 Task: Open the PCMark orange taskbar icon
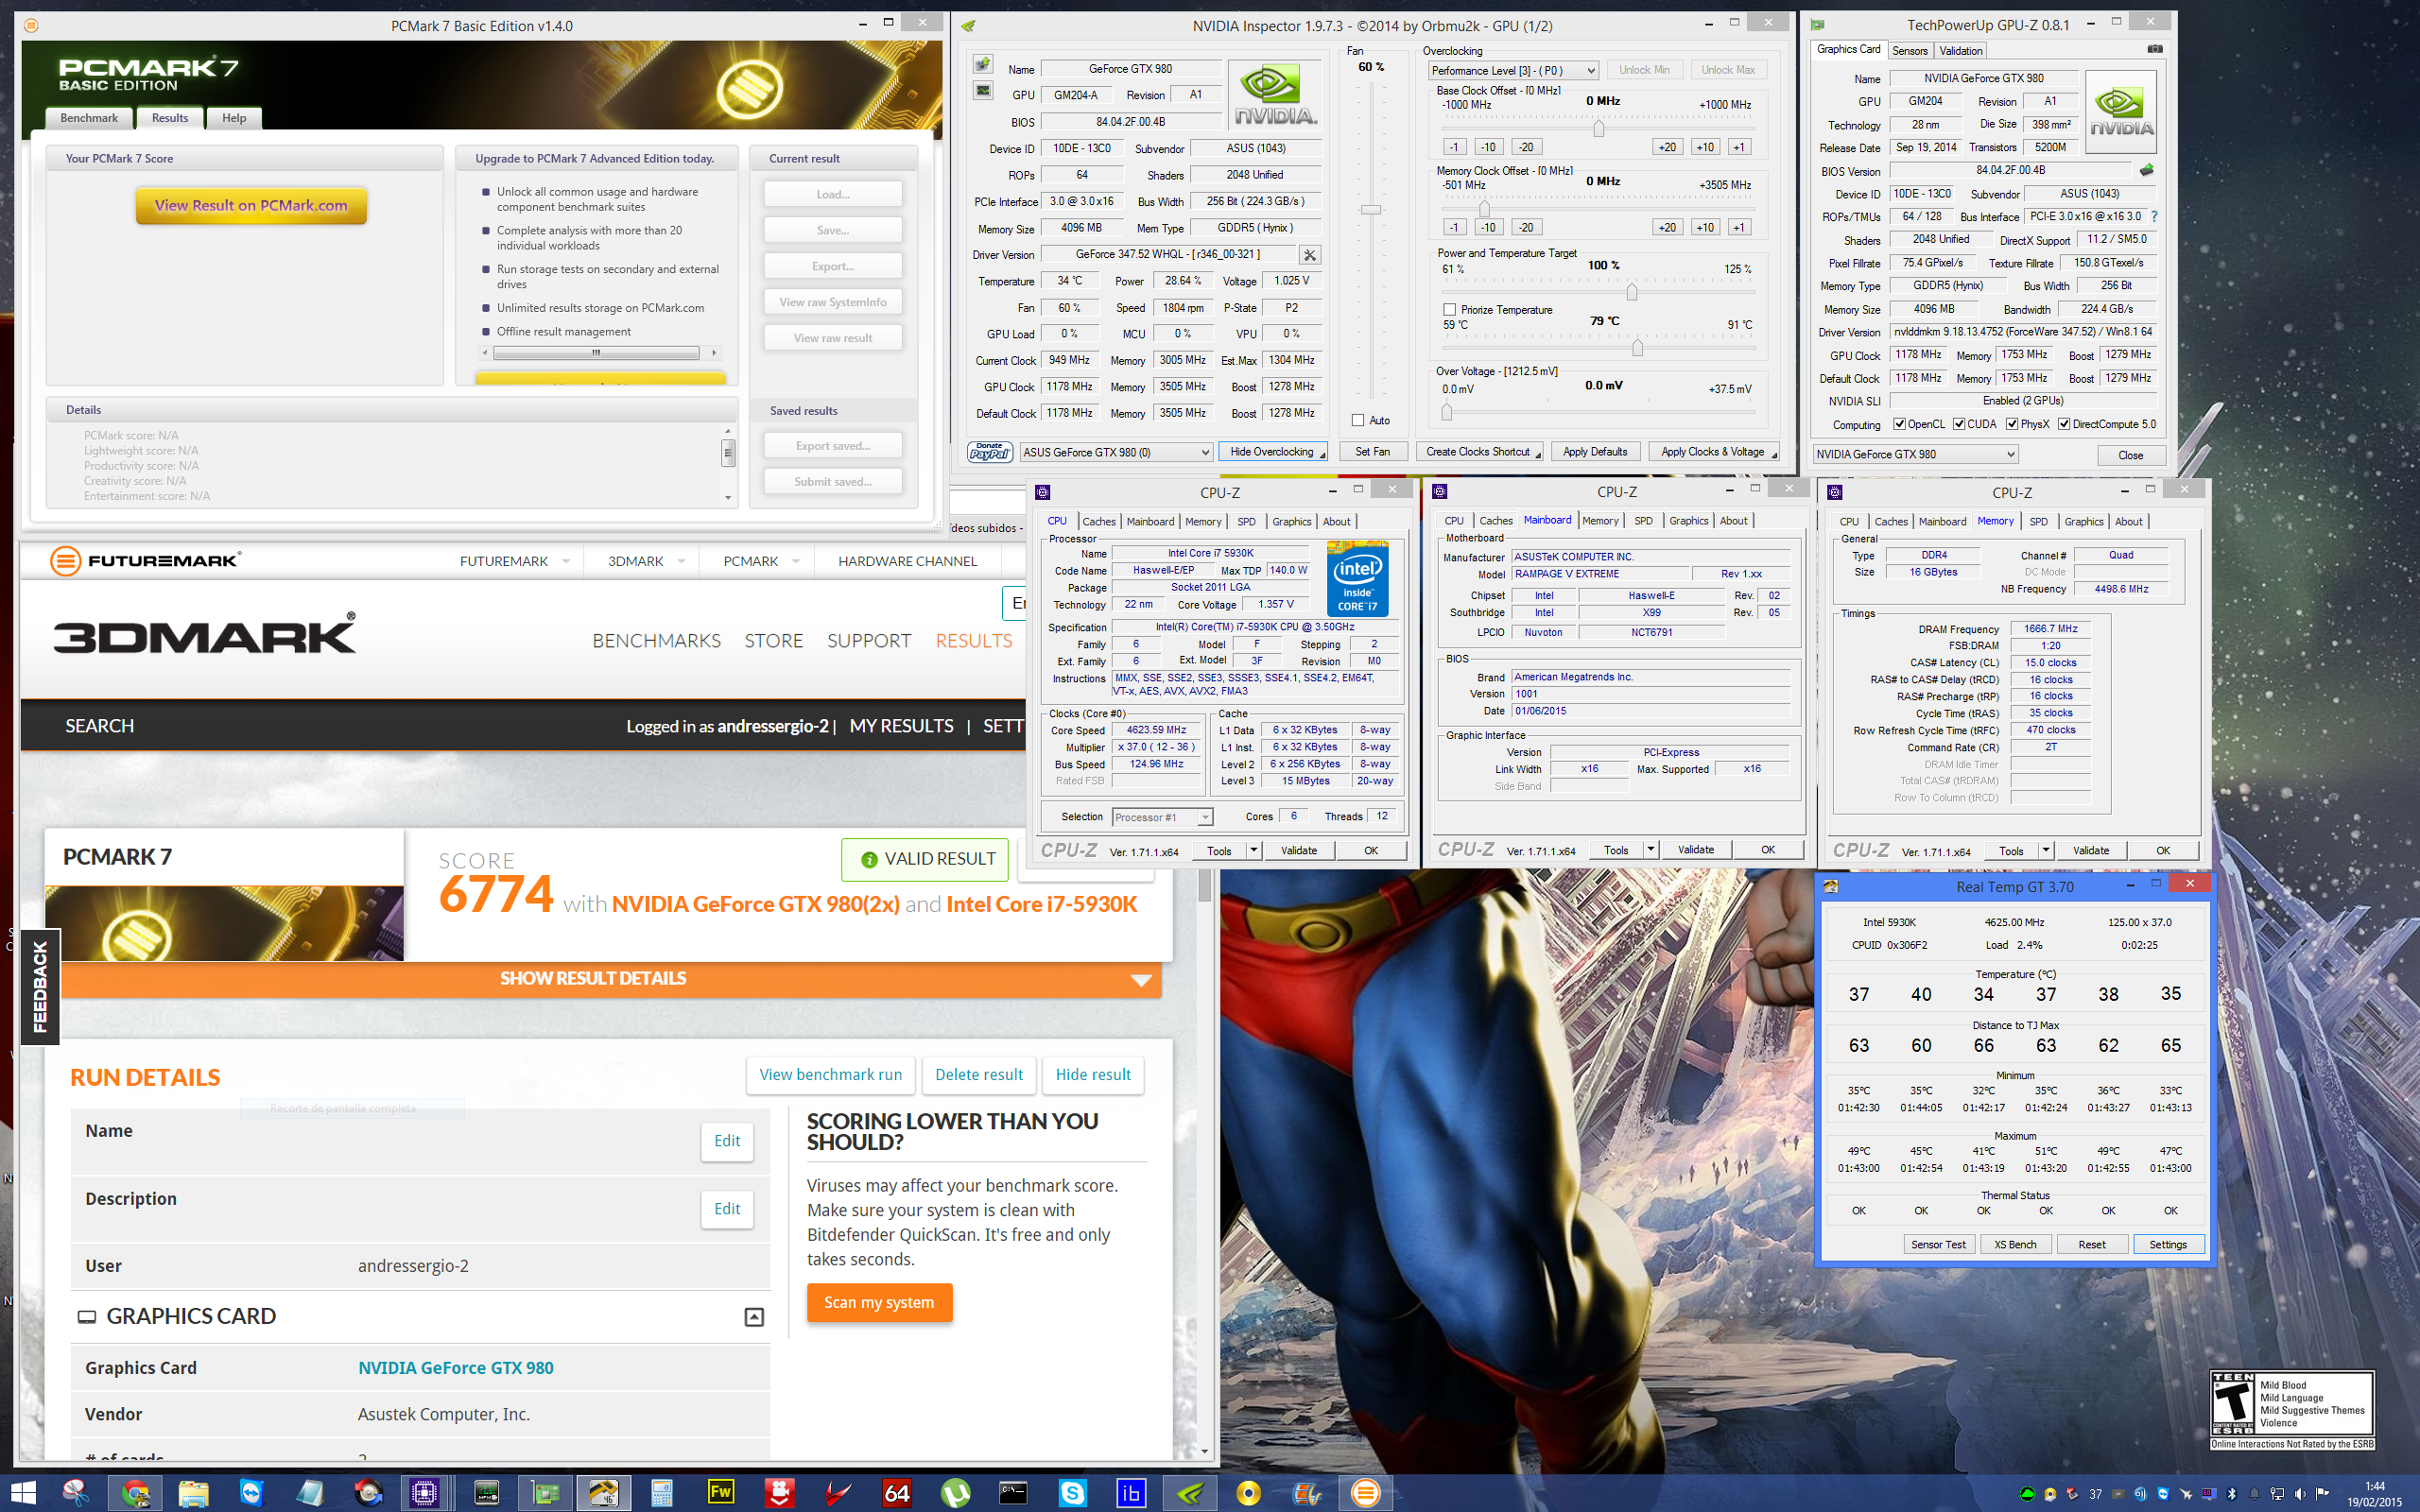[x=1365, y=1493]
